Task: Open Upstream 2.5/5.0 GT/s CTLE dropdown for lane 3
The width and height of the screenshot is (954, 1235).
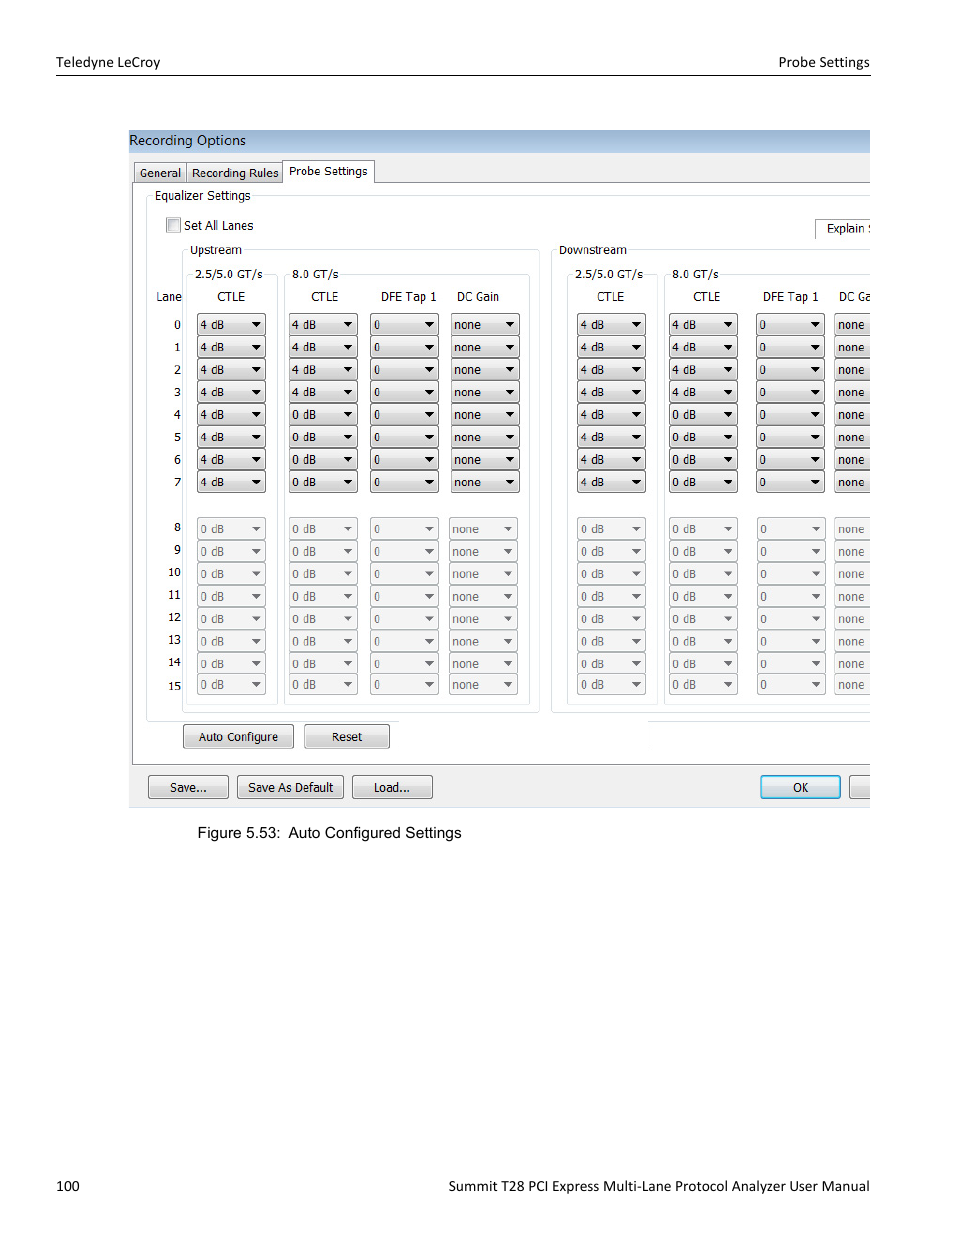Action: click(x=231, y=392)
